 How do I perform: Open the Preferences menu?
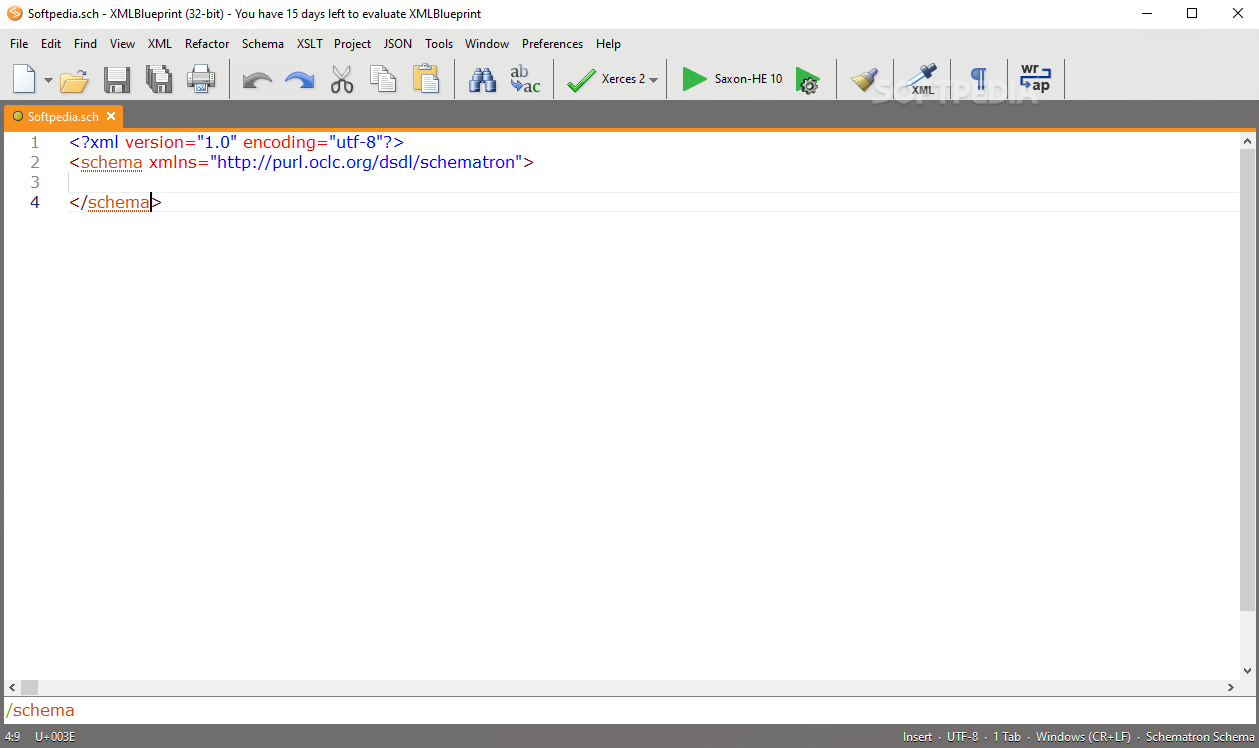[552, 44]
